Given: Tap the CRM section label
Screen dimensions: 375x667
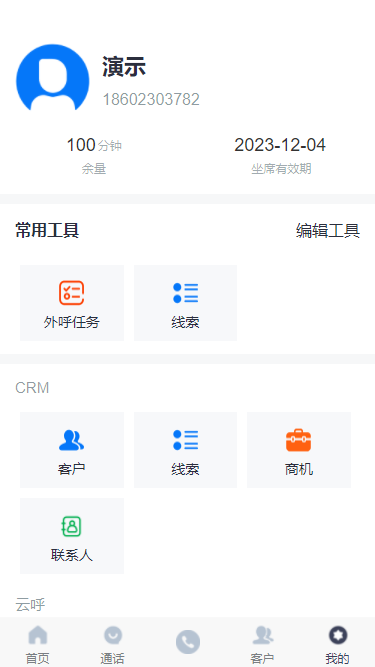Looking at the screenshot, I should (x=32, y=388).
